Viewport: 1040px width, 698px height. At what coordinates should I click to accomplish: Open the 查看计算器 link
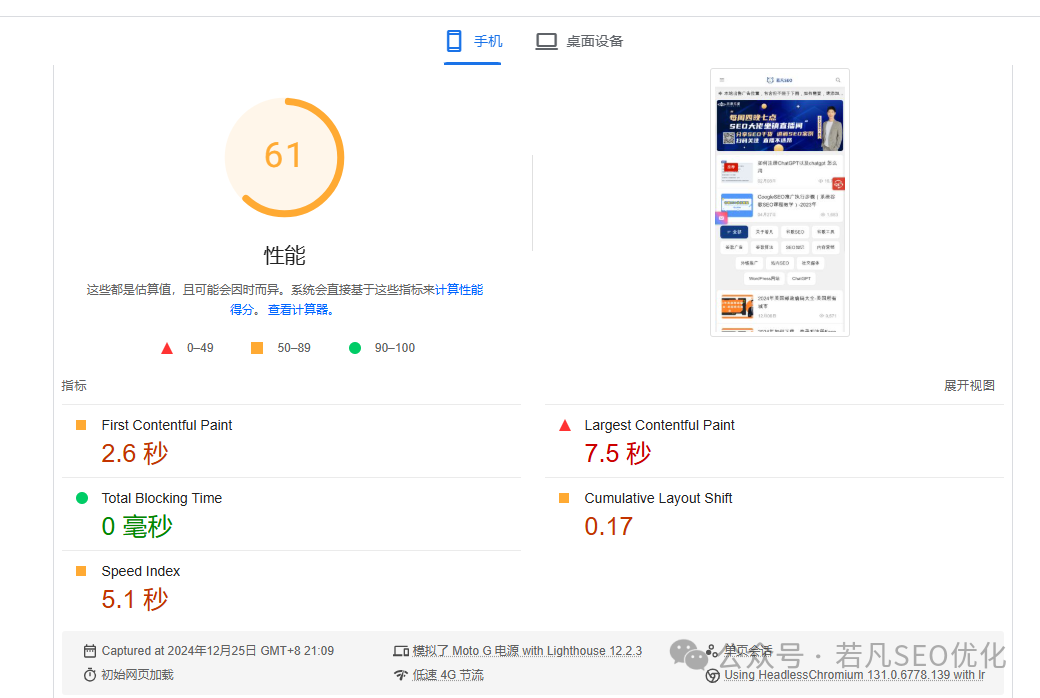pos(300,310)
